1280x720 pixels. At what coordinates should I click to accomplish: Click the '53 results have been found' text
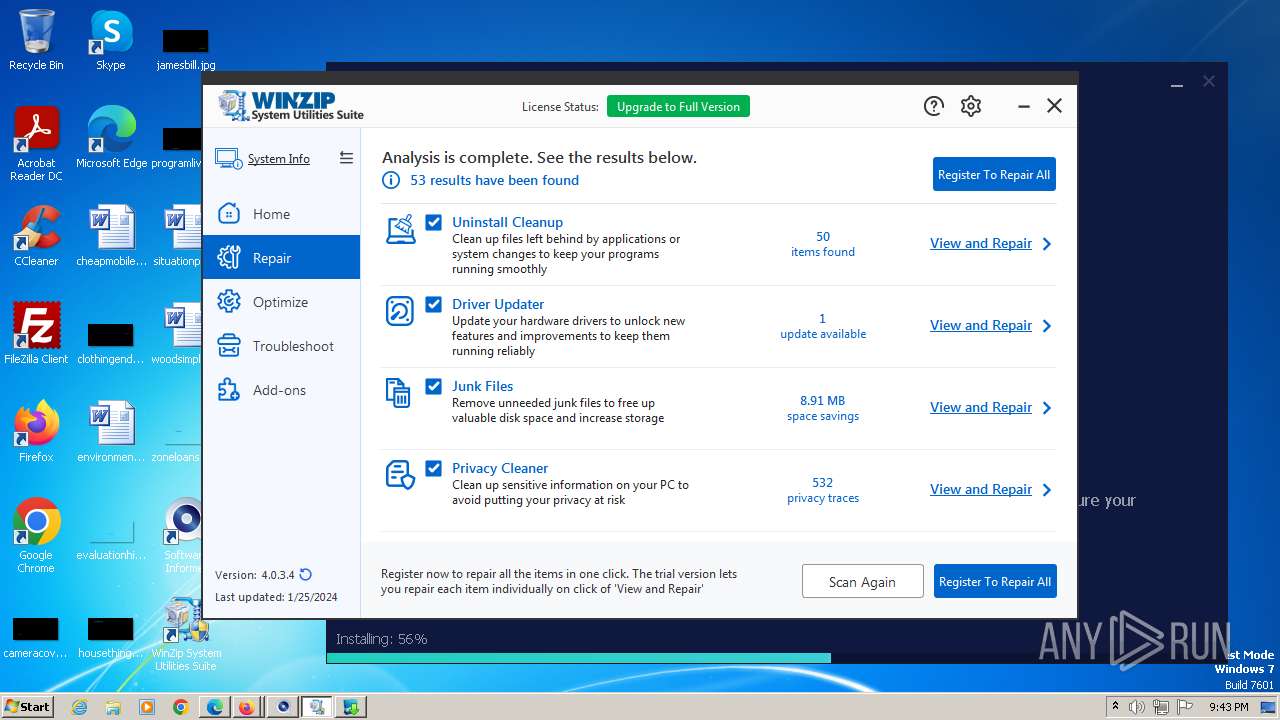pos(494,181)
